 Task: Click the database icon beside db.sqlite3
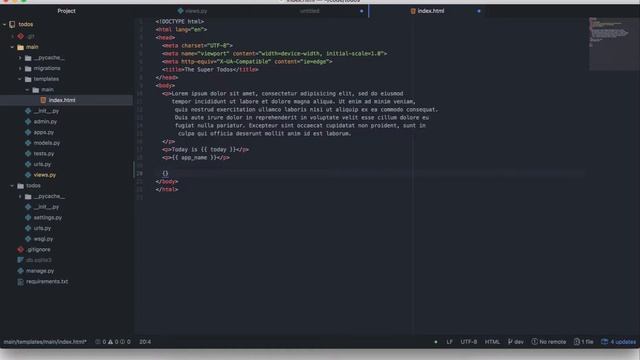pos(20,260)
